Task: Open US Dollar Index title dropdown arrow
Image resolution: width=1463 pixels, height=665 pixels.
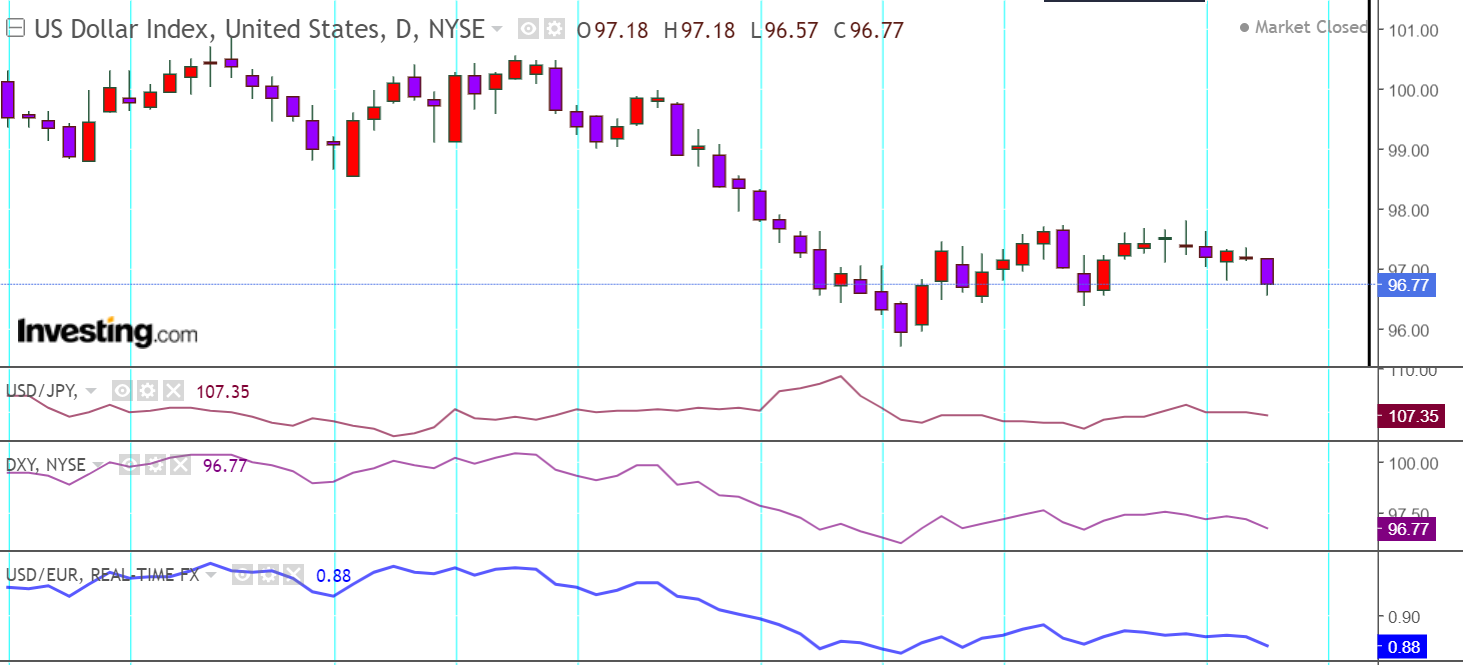Action: (x=496, y=30)
